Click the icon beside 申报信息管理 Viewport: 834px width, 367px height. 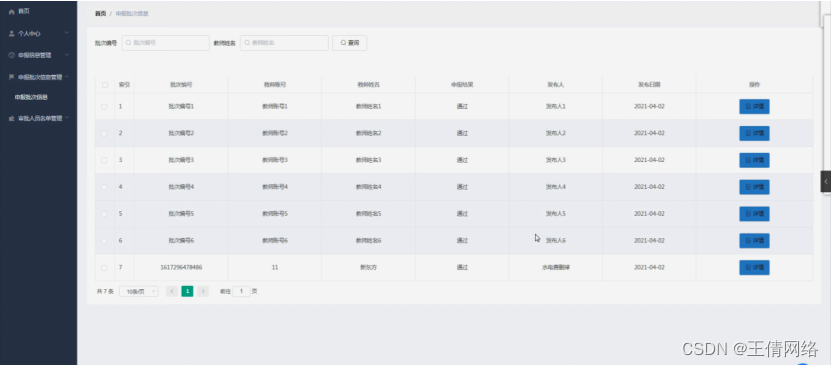12,55
